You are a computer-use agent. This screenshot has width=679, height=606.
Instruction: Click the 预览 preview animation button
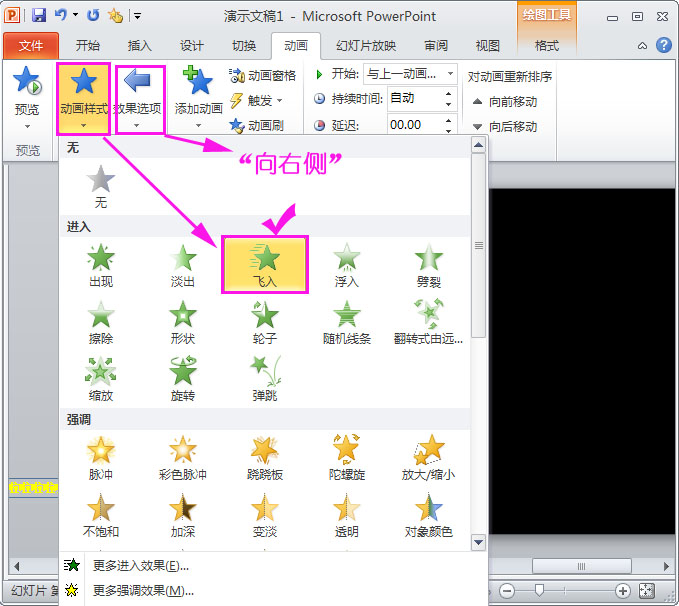(27, 97)
